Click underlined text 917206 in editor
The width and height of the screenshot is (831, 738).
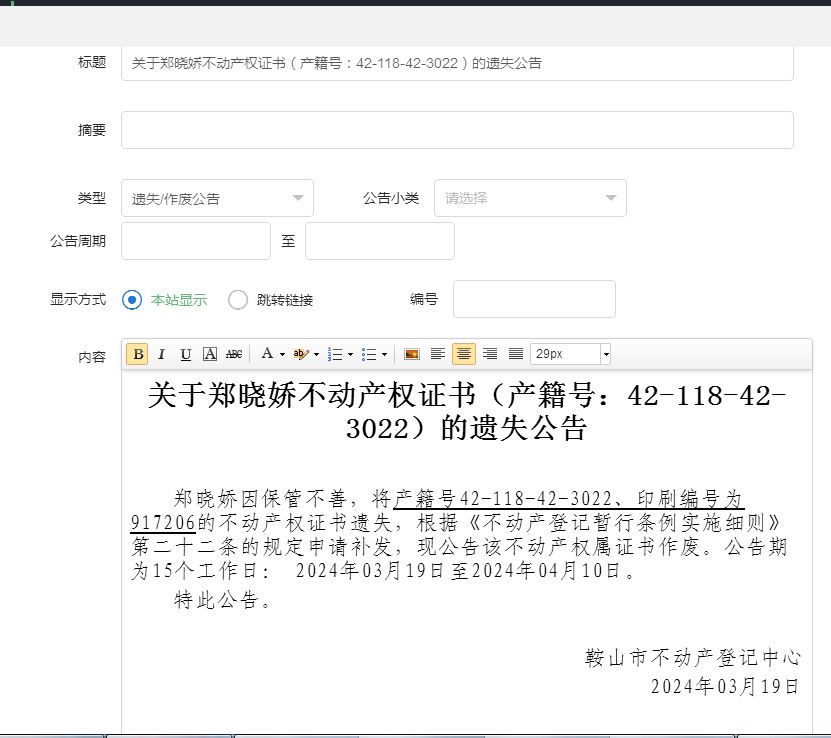[163, 523]
